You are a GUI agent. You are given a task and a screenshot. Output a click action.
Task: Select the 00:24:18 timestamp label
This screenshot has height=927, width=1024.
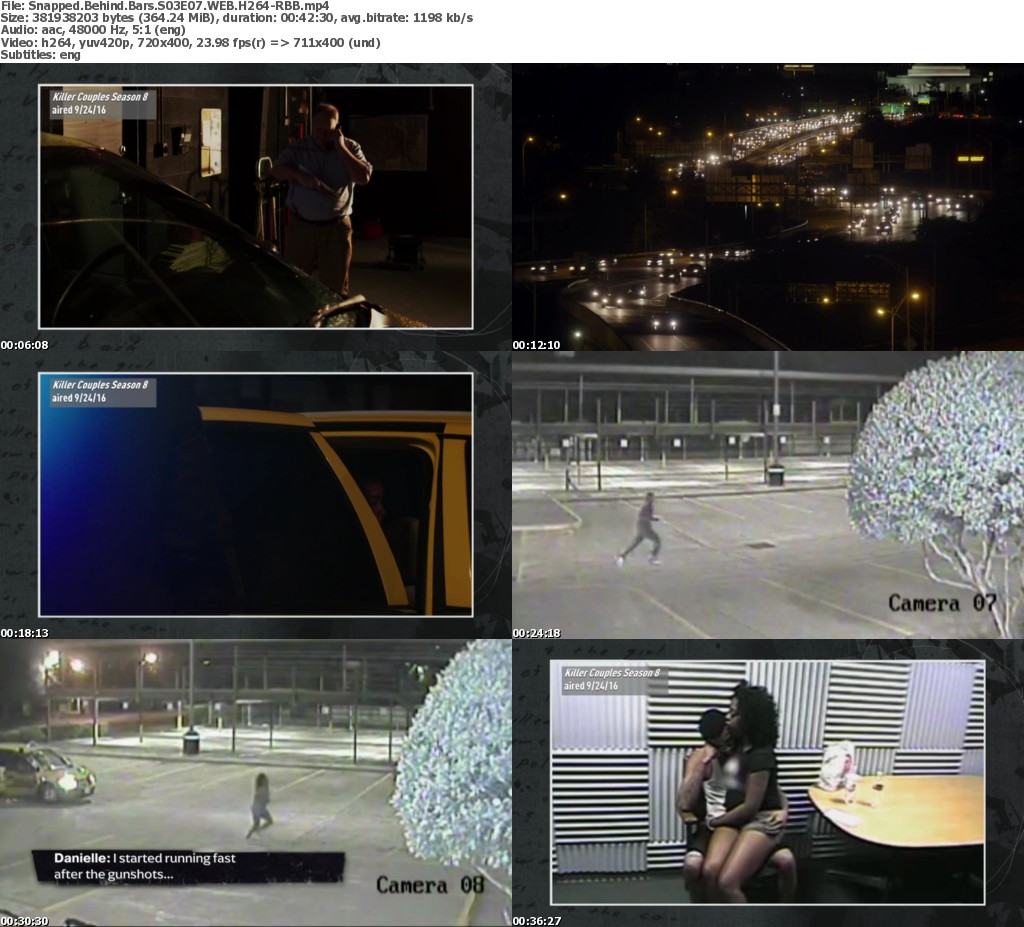point(536,633)
